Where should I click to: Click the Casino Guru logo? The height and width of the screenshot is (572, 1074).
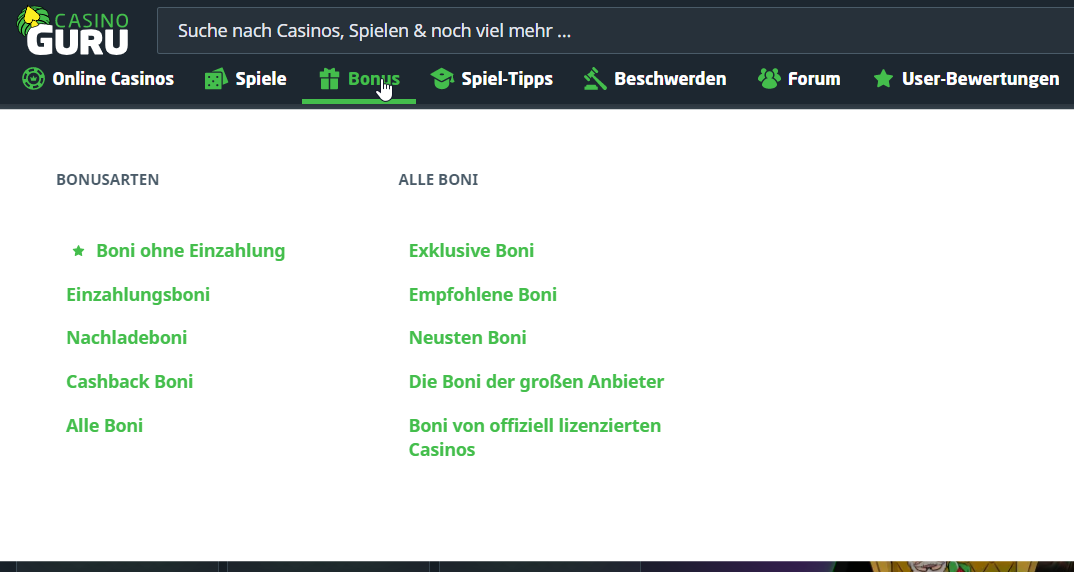pyautogui.click(x=74, y=30)
